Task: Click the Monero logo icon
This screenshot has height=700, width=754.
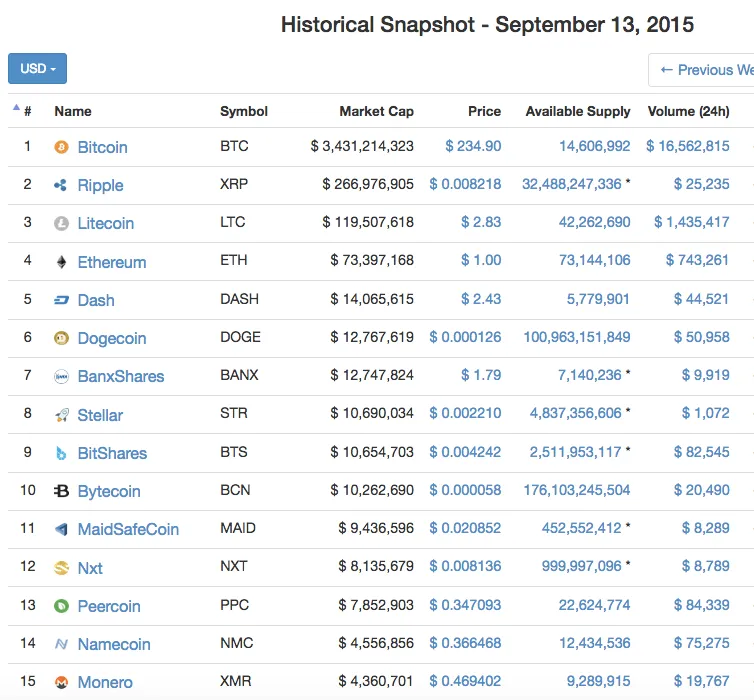Action: tap(61, 682)
